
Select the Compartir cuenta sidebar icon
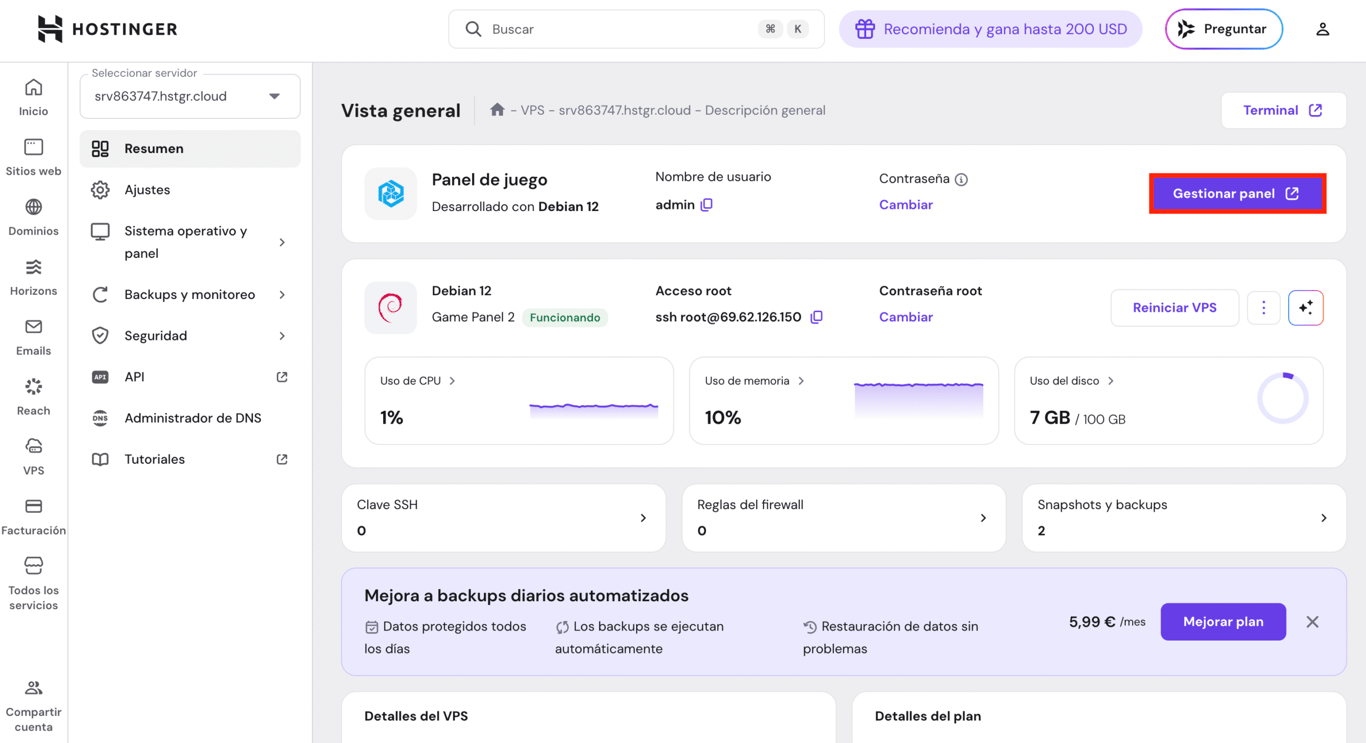33,687
